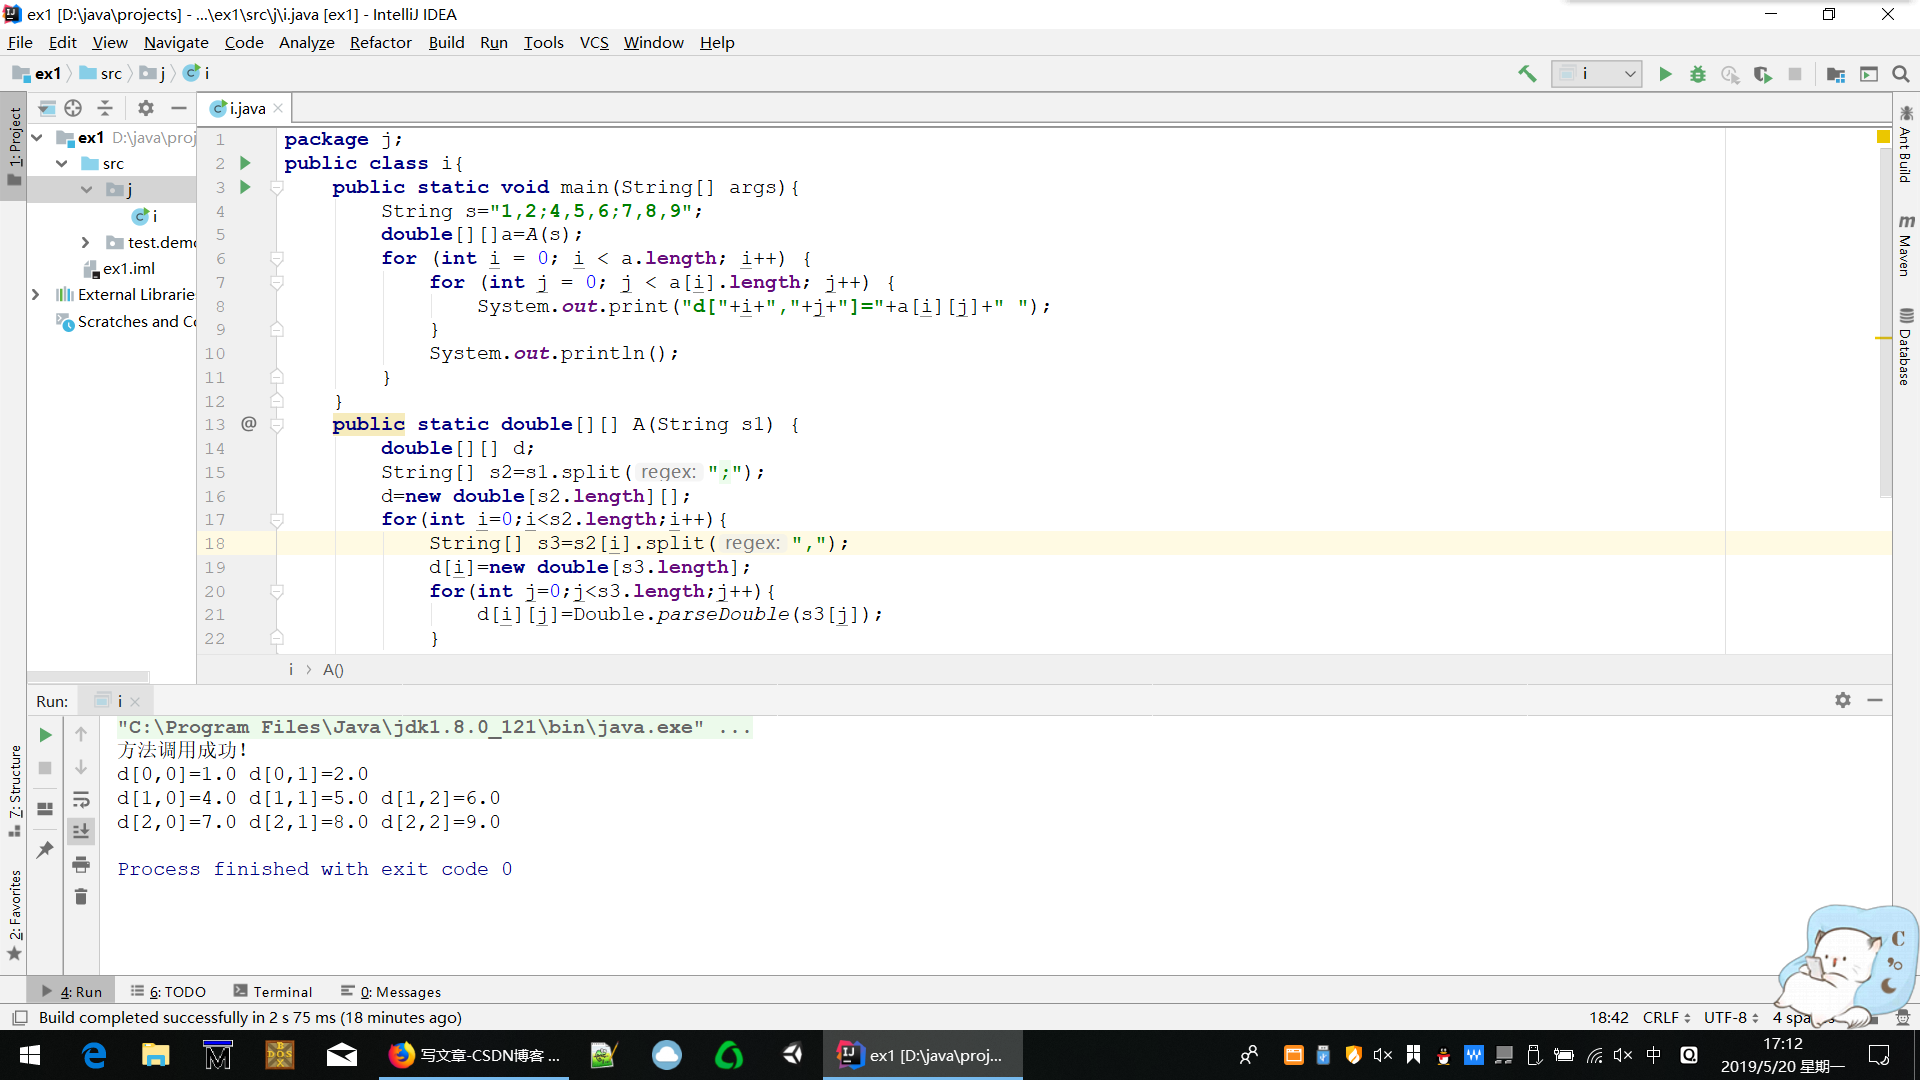Click the Print icon in Run panel
The image size is (1920, 1080).
pyautogui.click(x=81, y=865)
